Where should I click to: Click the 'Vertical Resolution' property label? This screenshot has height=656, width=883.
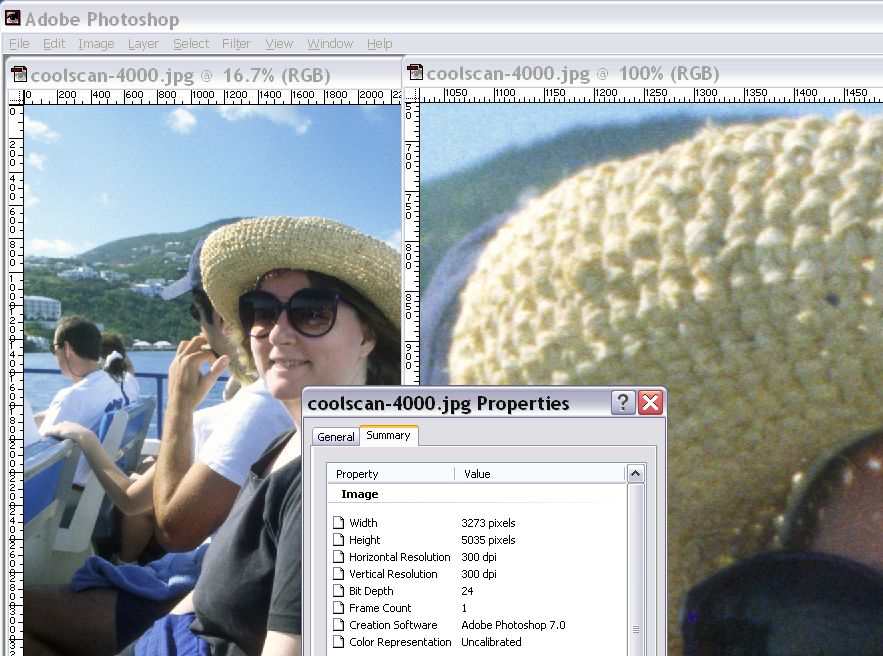(393, 574)
